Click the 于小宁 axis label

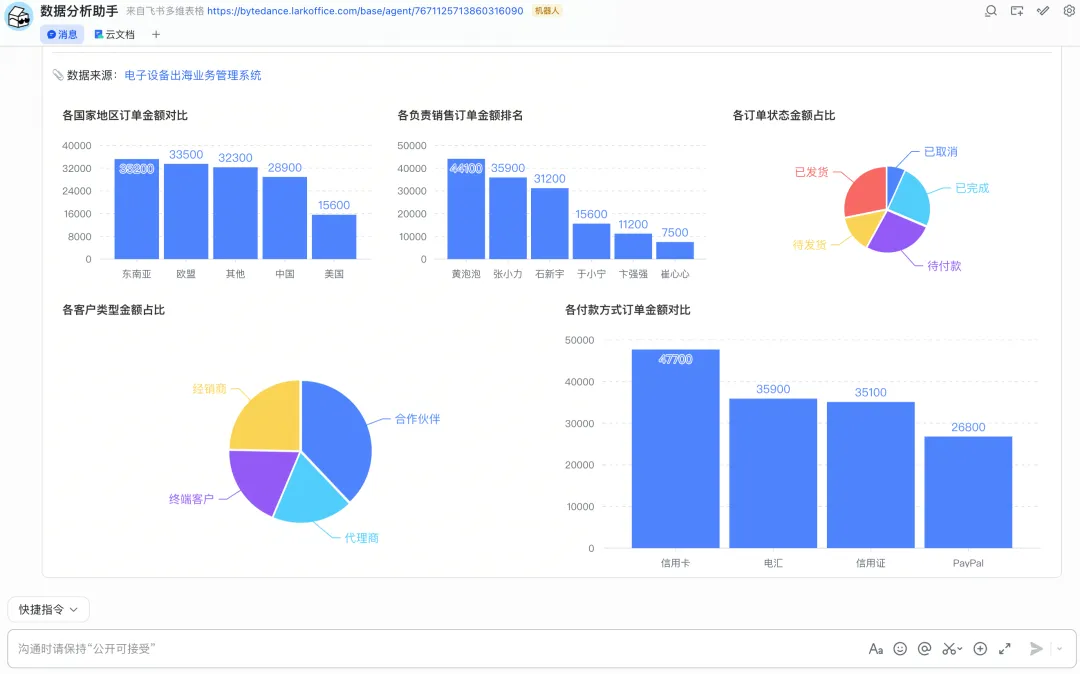point(592,274)
